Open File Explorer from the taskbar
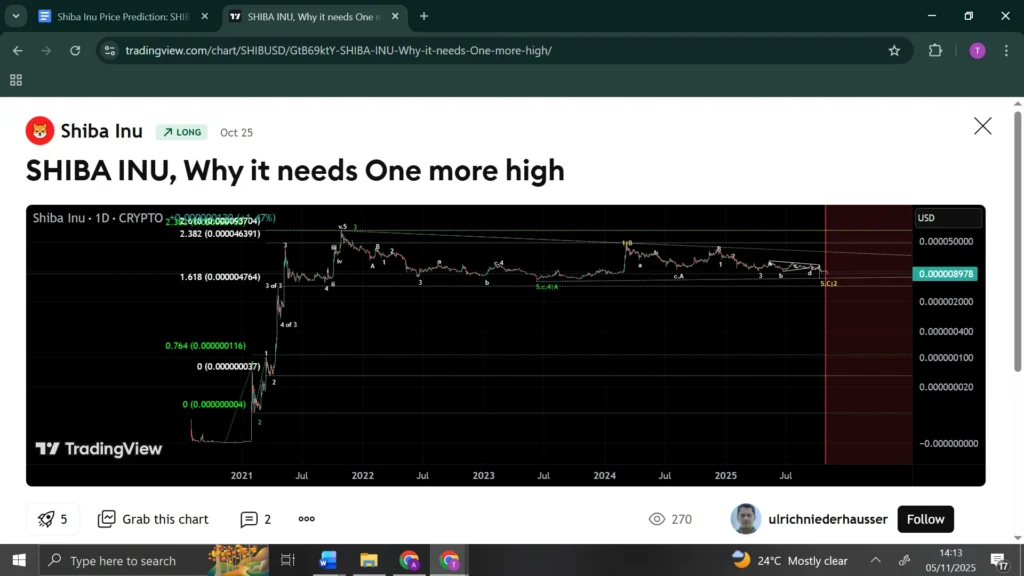The width and height of the screenshot is (1024, 576). coord(369,560)
